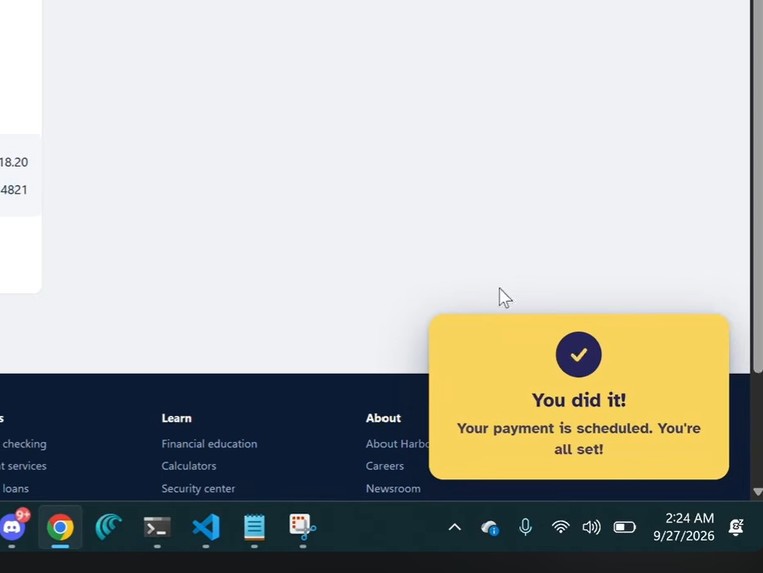Screen dimensions: 763x573
Task: Click the "You did it!" toast heading
Action: pyautogui.click(x=579, y=400)
